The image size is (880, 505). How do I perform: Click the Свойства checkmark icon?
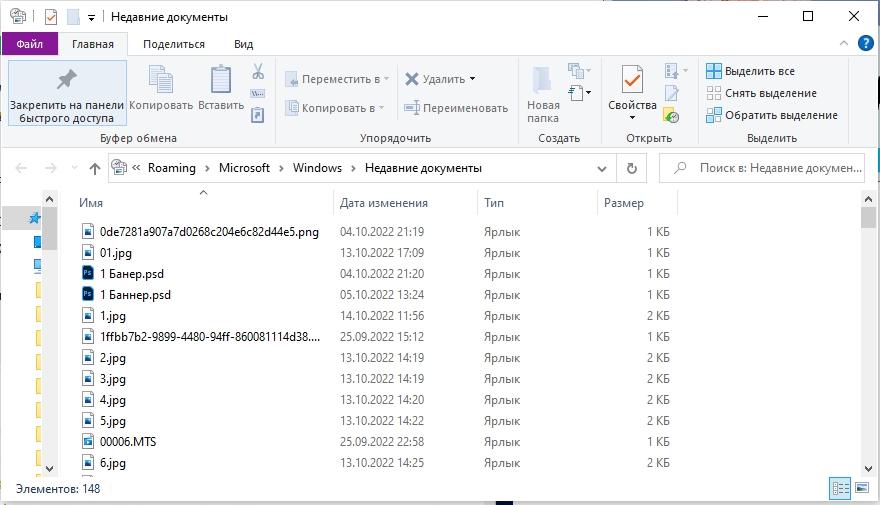tap(632, 80)
